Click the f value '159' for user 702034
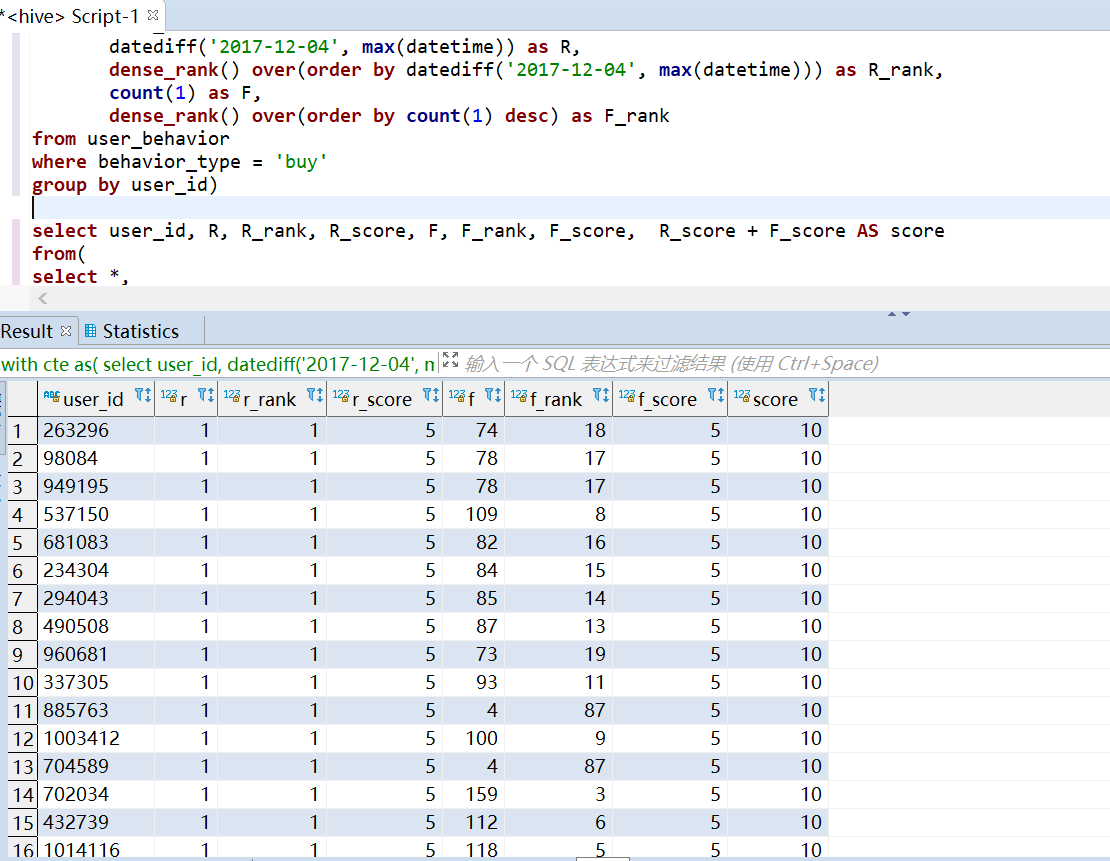 click(x=473, y=794)
